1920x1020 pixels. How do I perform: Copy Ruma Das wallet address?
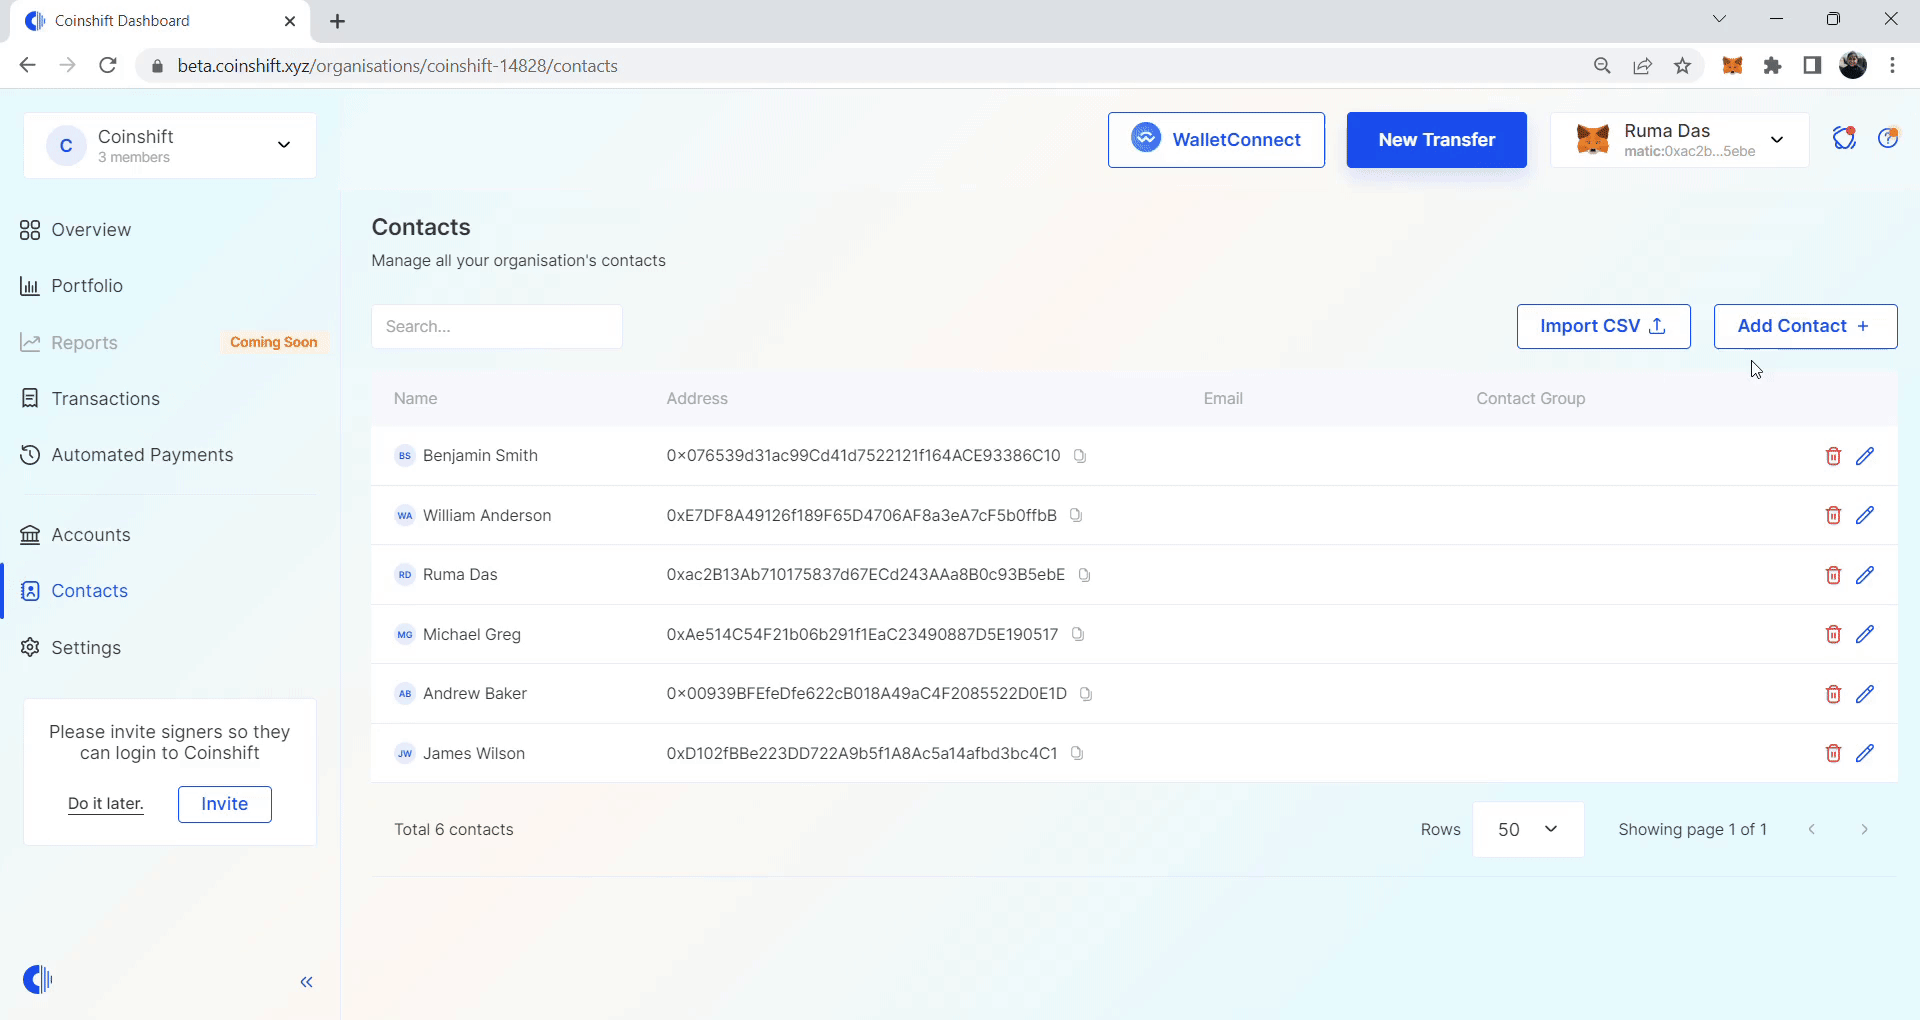tap(1084, 575)
